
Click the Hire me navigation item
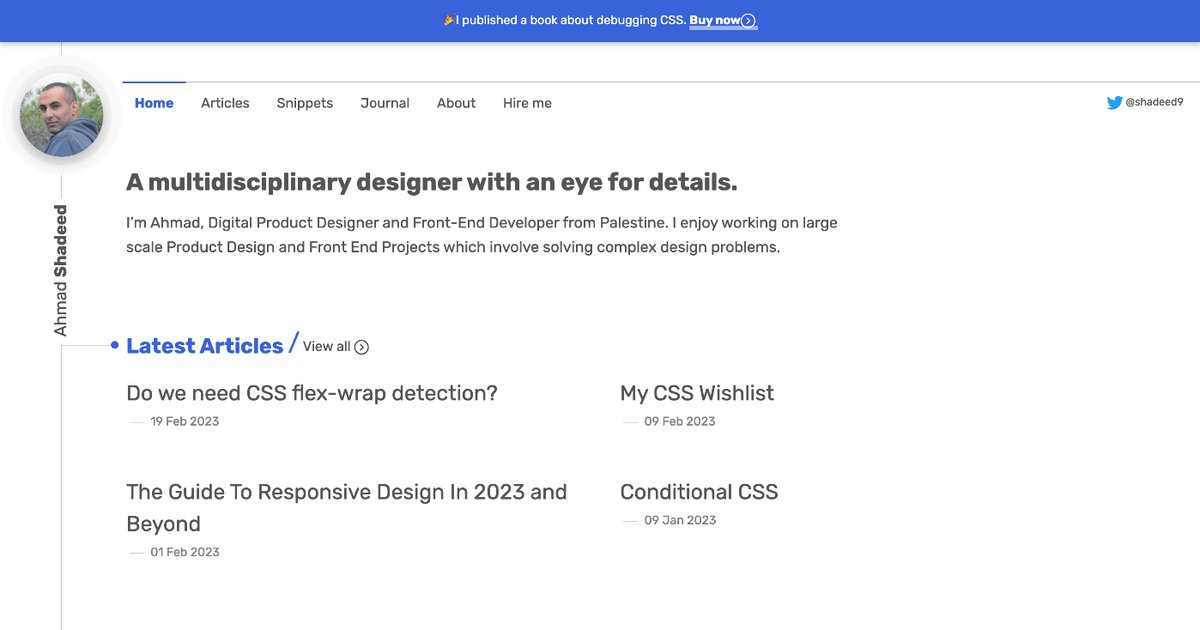pos(526,102)
